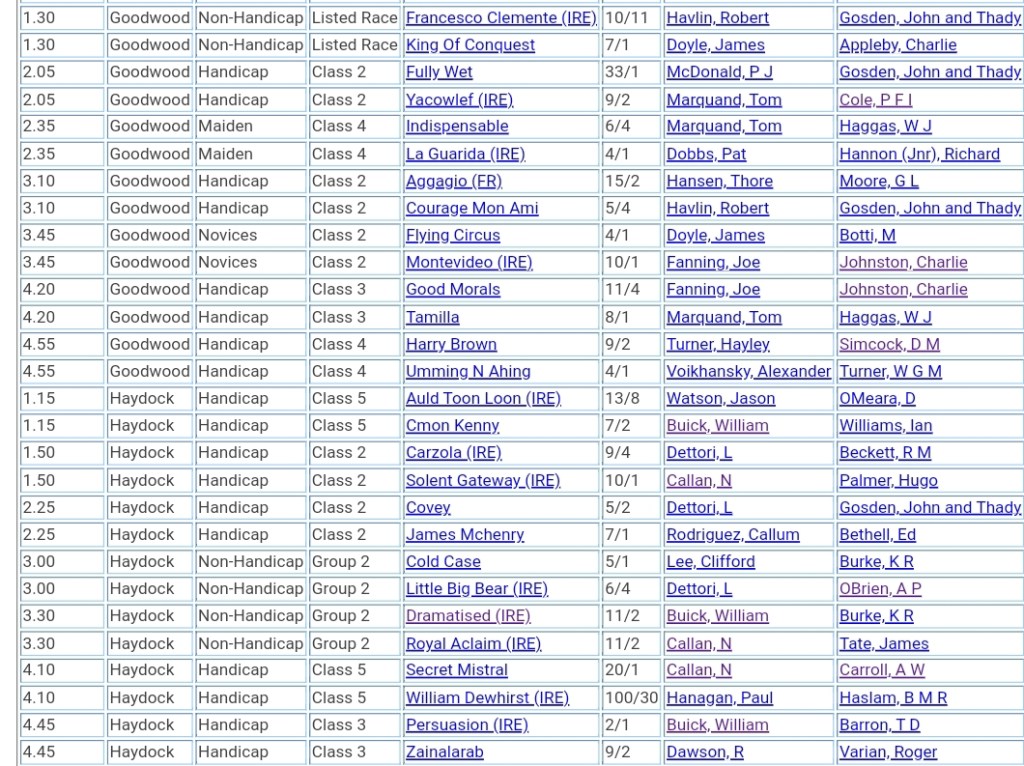Screen dimensions: 1024x766
Task: Open the Little Big Bear (IRE) link
Action: tap(476, 589)
